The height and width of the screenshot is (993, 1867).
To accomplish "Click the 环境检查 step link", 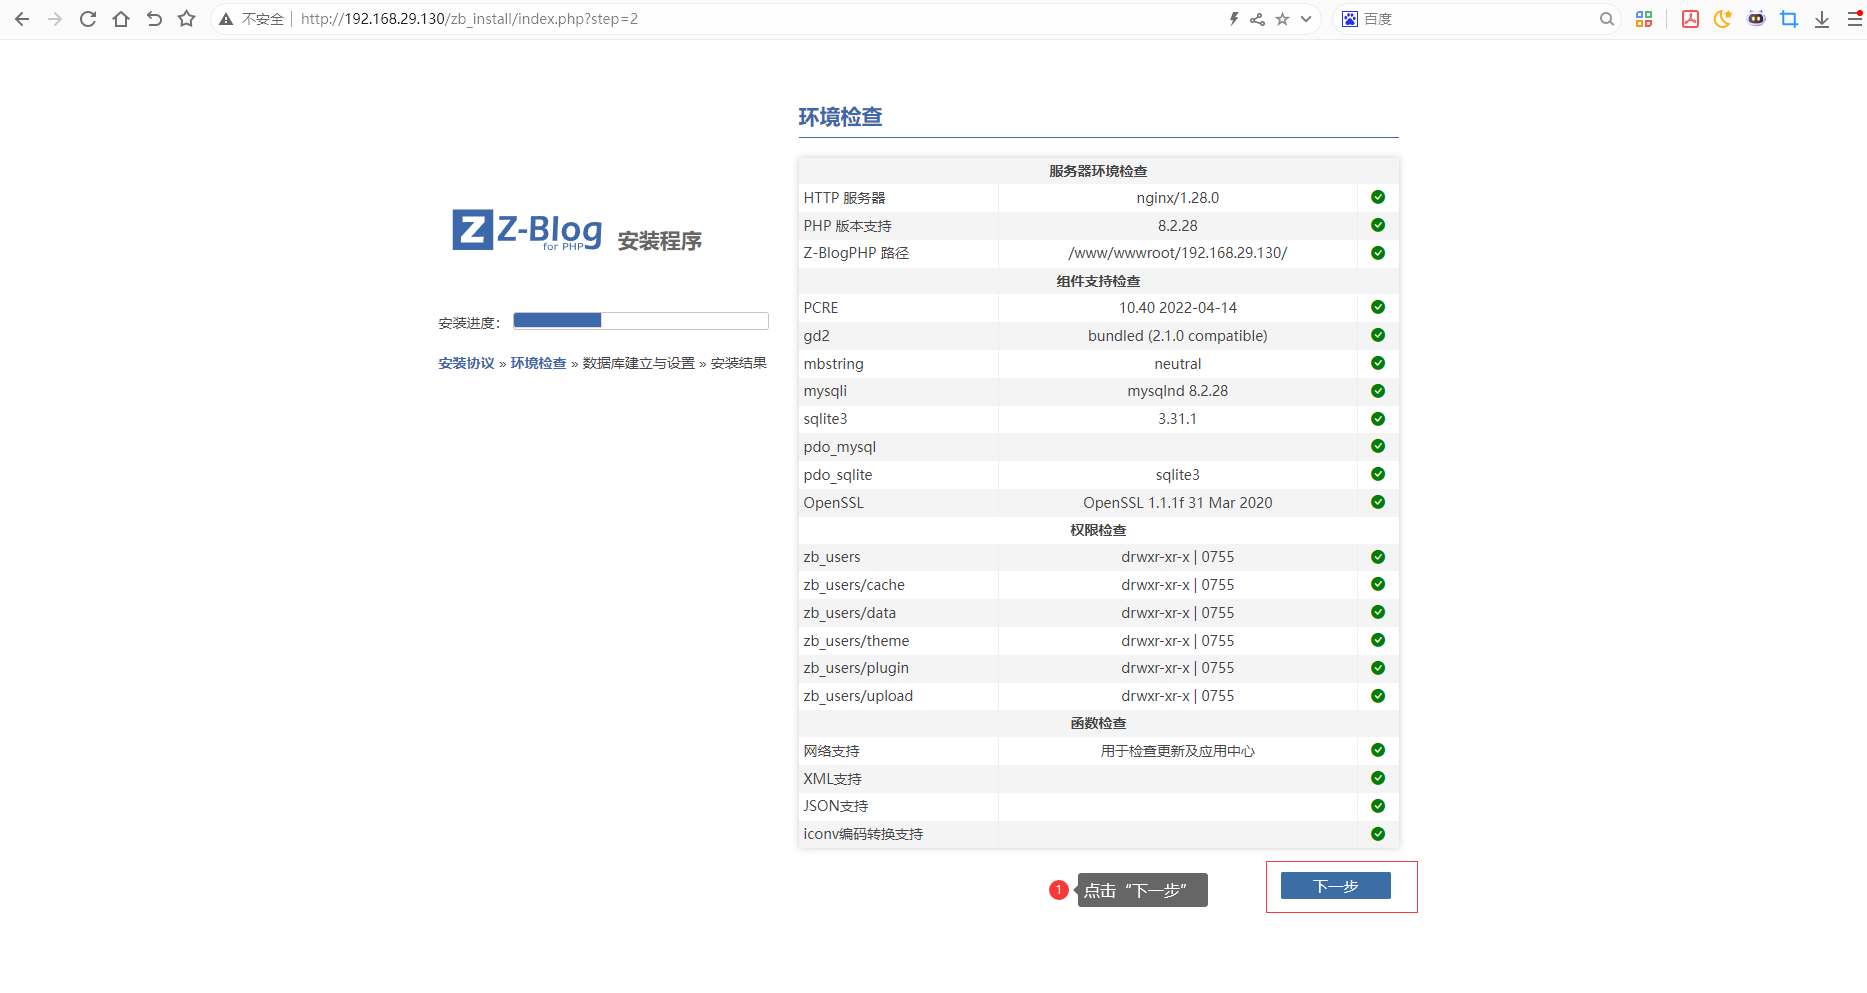I will 538,363.
